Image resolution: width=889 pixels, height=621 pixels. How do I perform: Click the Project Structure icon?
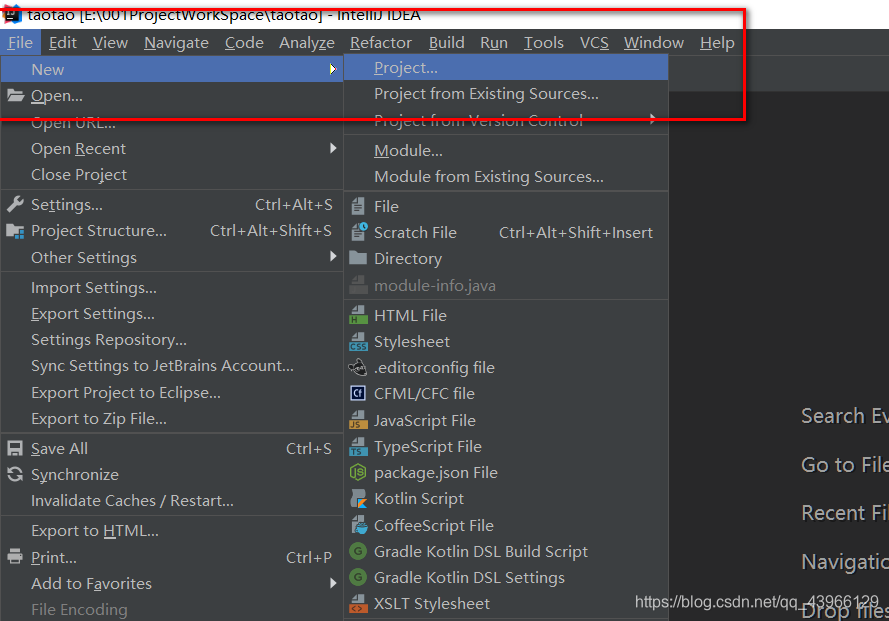pyautogui.click(x=15, y=231)
